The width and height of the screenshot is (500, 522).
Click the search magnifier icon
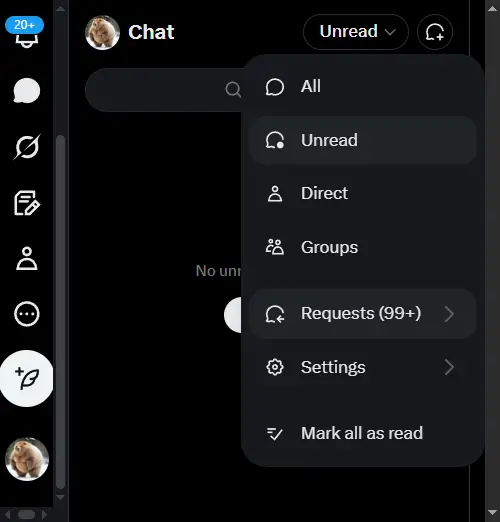point(233,90)
